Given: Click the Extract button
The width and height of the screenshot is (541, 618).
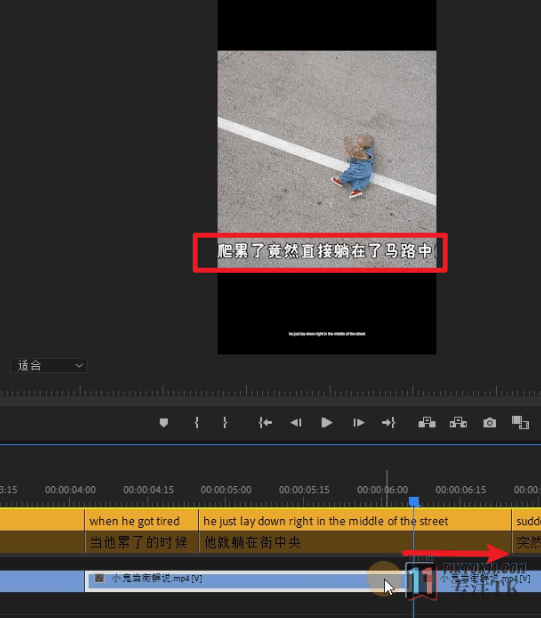Looking at the screenshot, I should (x=458, y=423).
